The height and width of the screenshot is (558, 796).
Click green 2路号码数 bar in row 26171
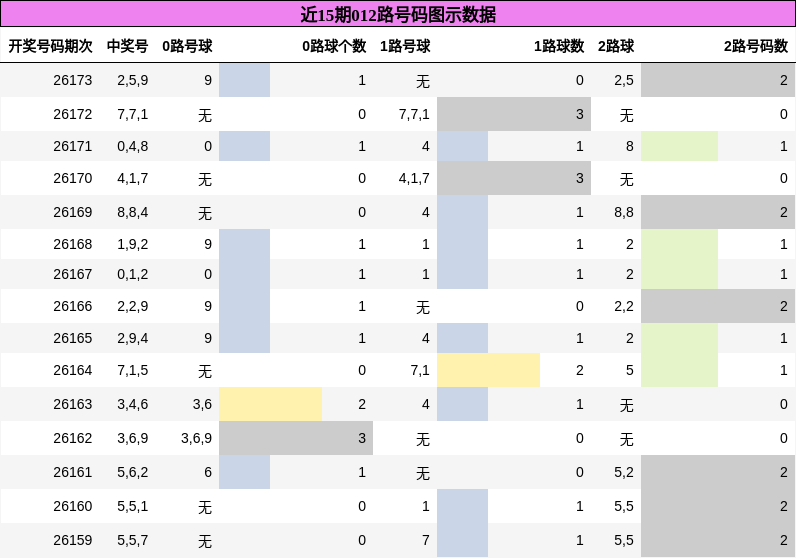click(x=679, y=146)
